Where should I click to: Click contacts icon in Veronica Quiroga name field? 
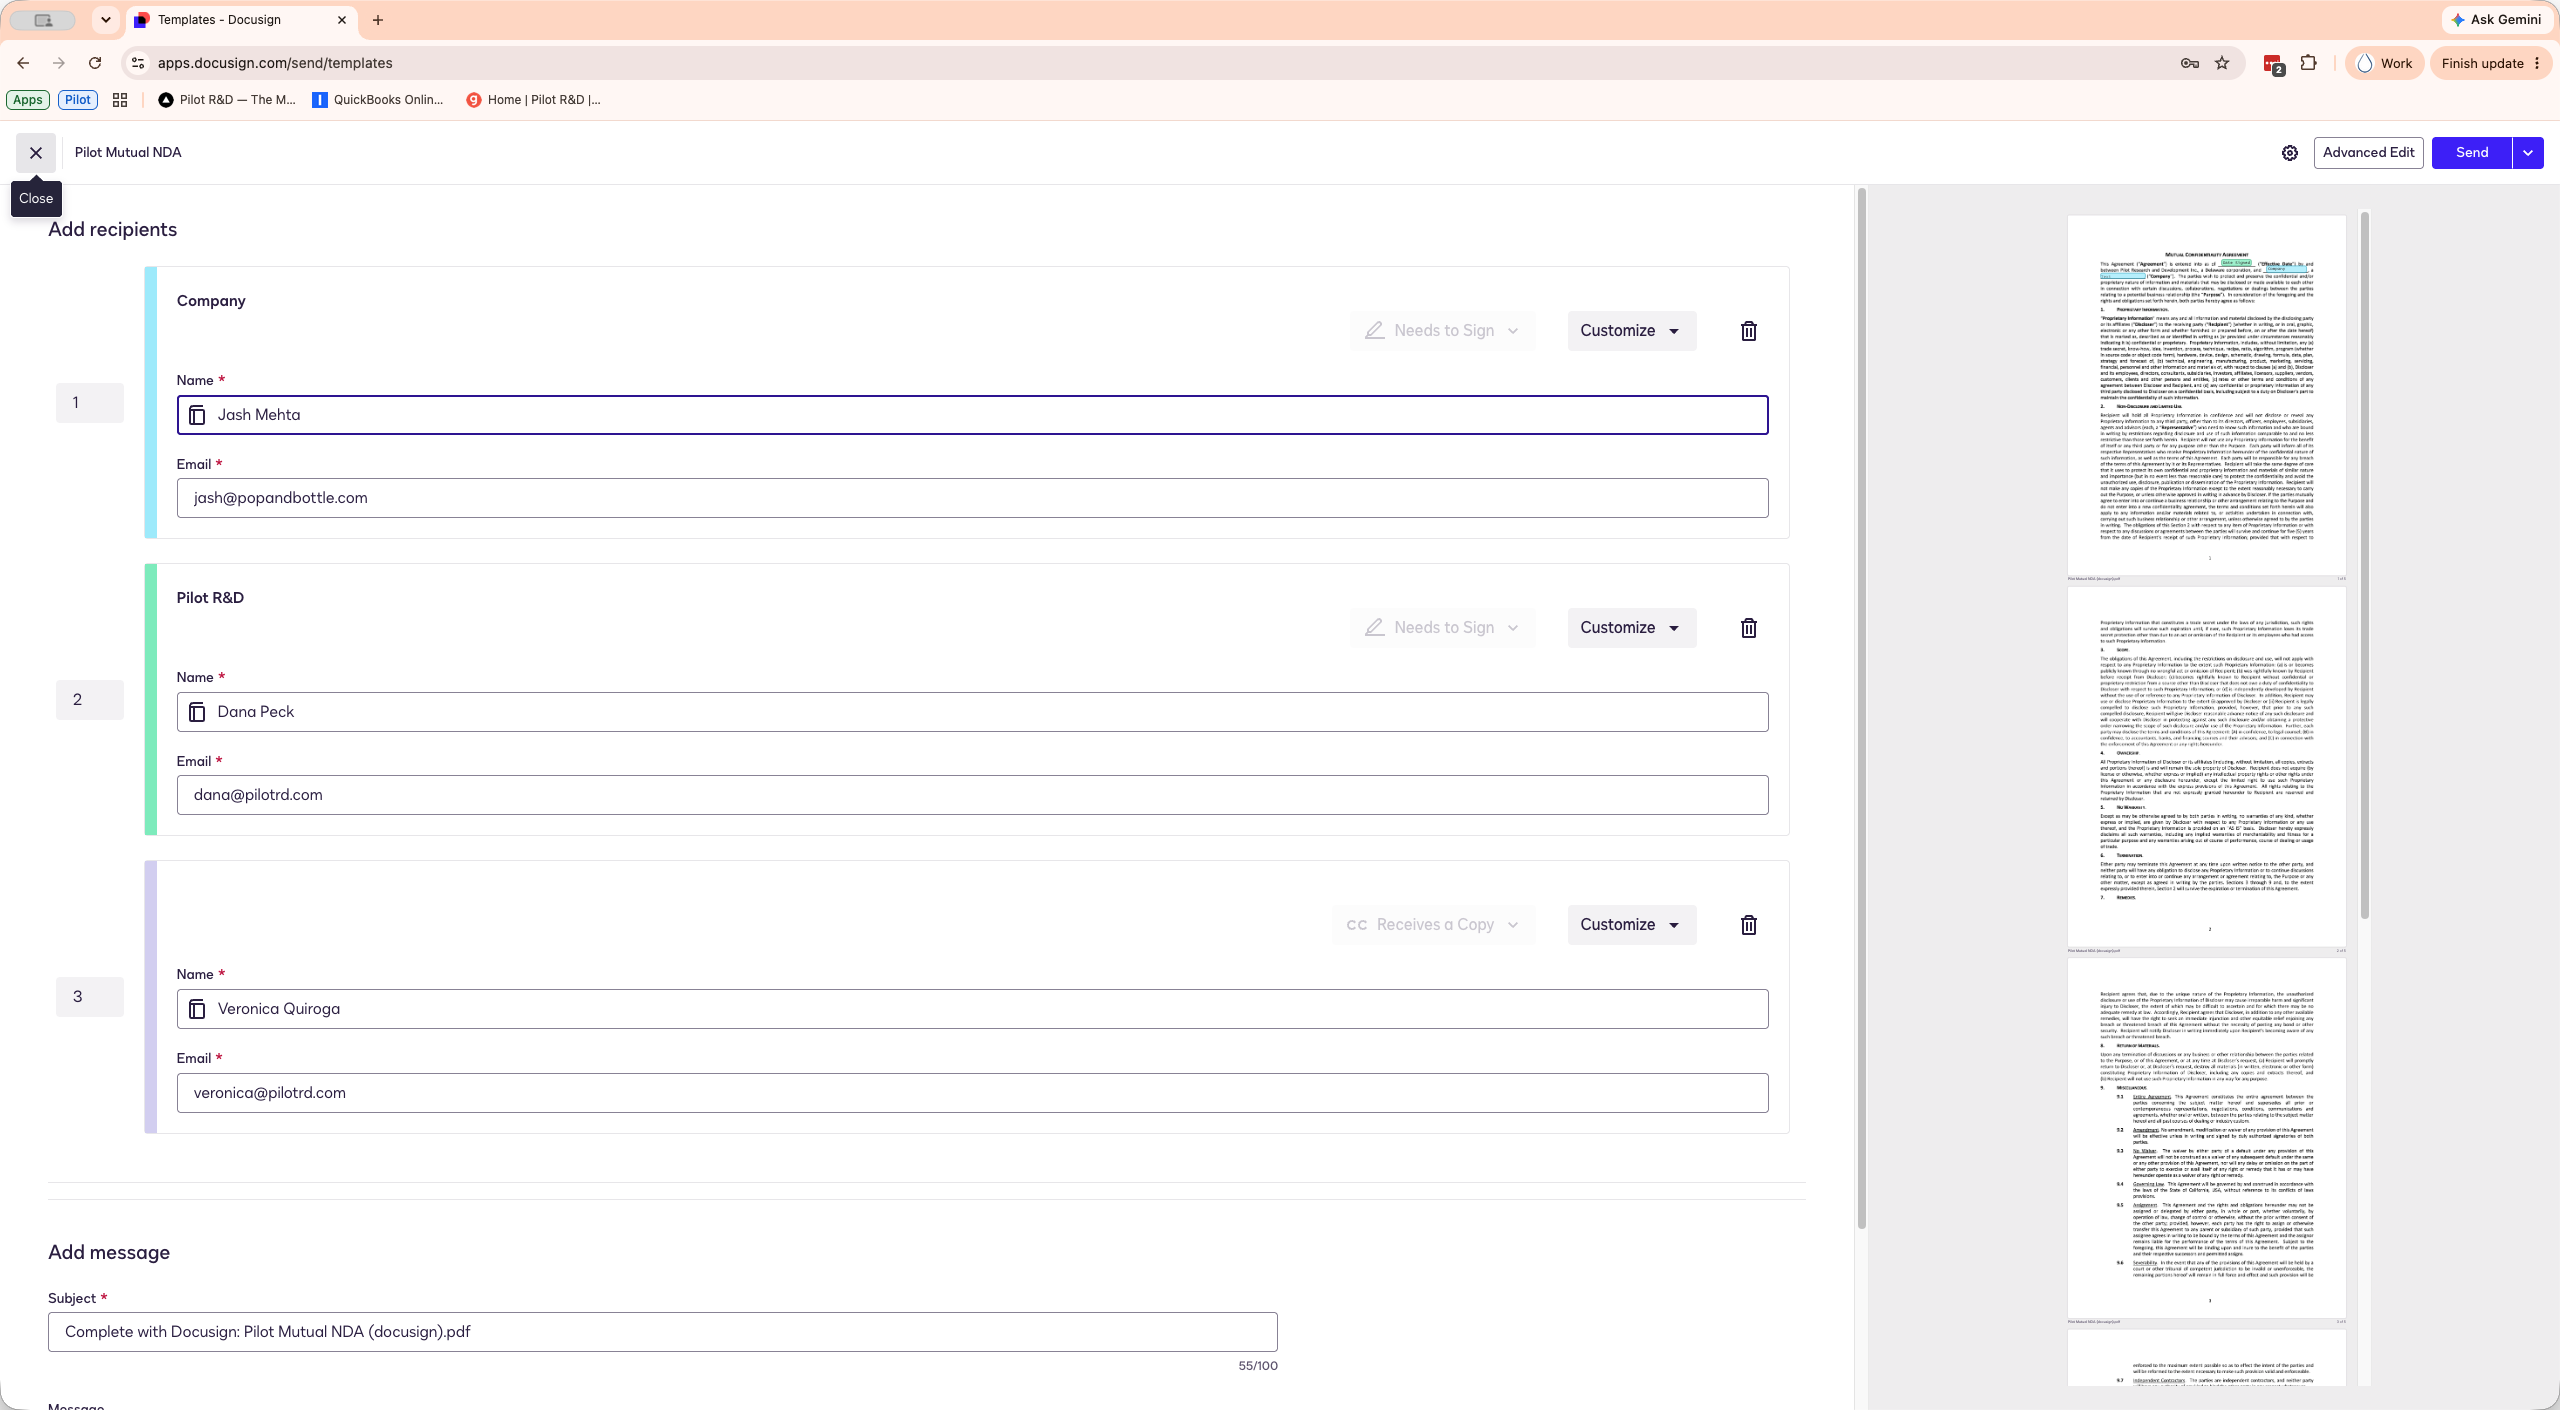coord(197,1009)
